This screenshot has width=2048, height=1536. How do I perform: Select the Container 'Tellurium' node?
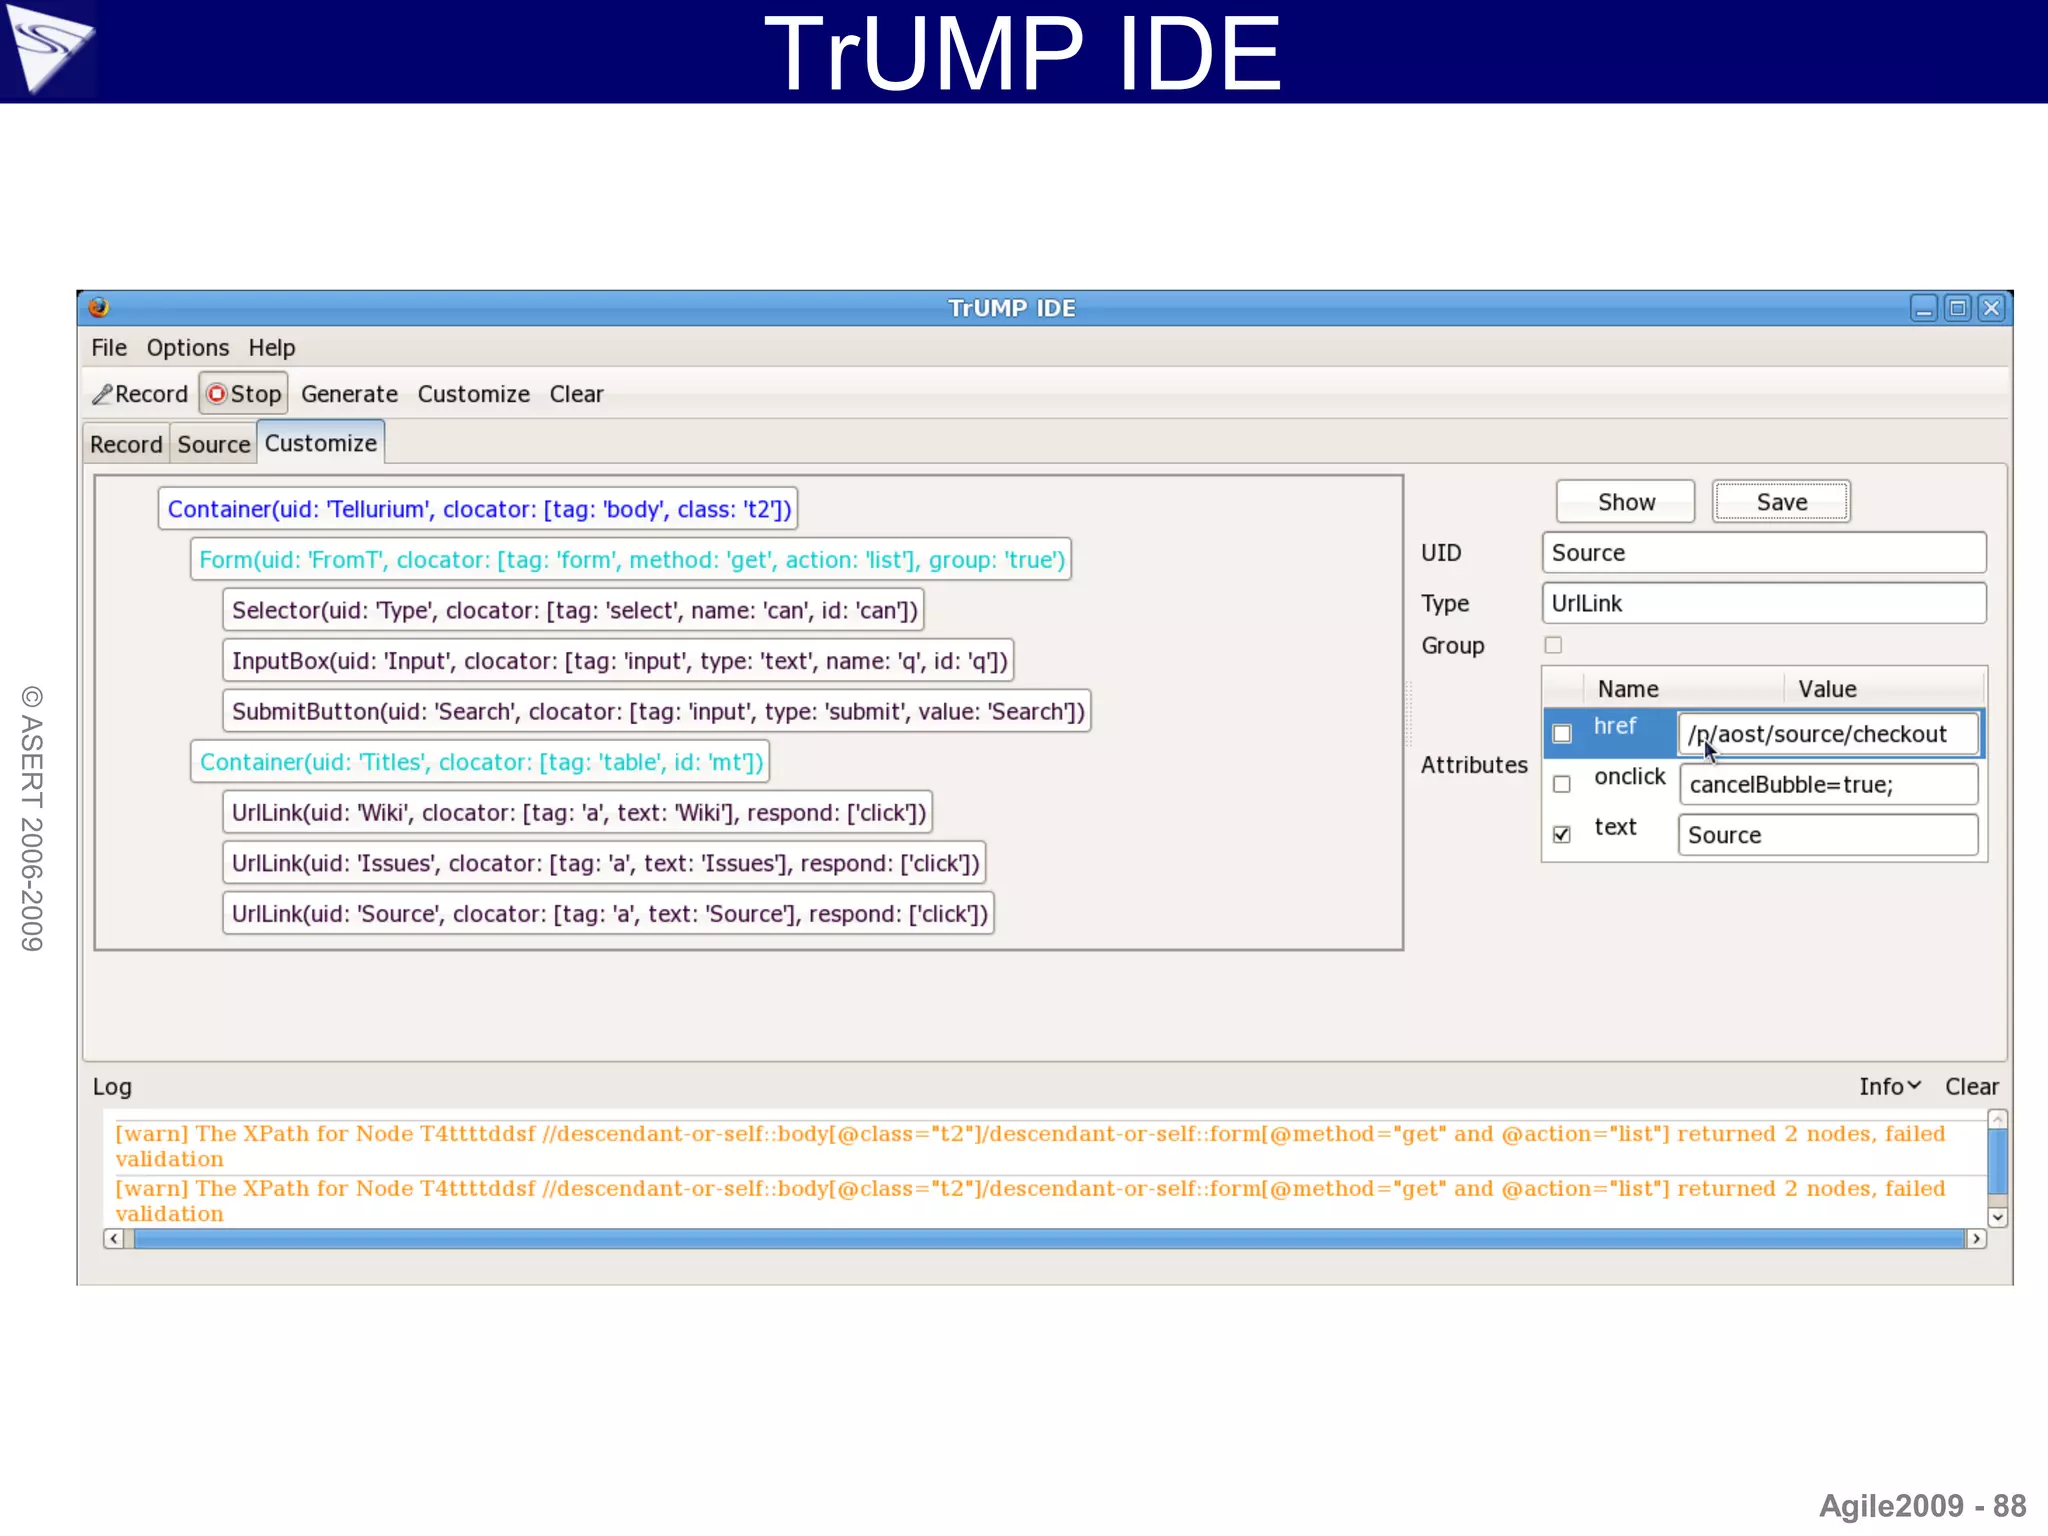coord(478,509)
